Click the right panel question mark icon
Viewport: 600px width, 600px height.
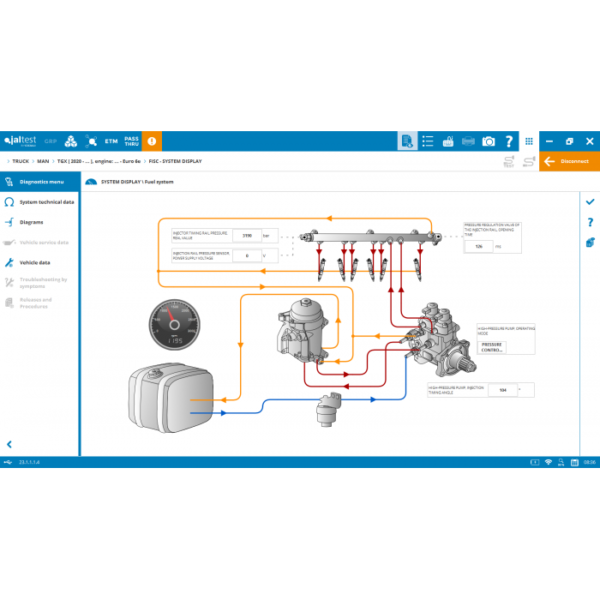point(590,222)
